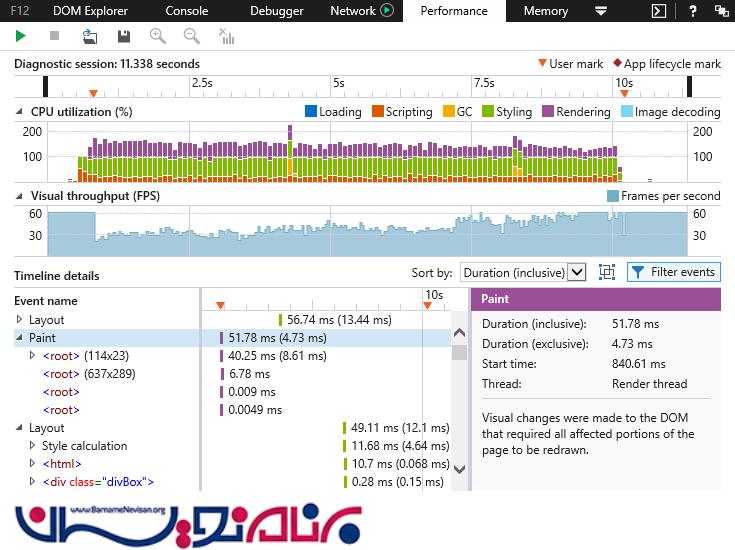Collapse the CPU utilization graph
Screen dimensions: 735x550
[21, 112]
